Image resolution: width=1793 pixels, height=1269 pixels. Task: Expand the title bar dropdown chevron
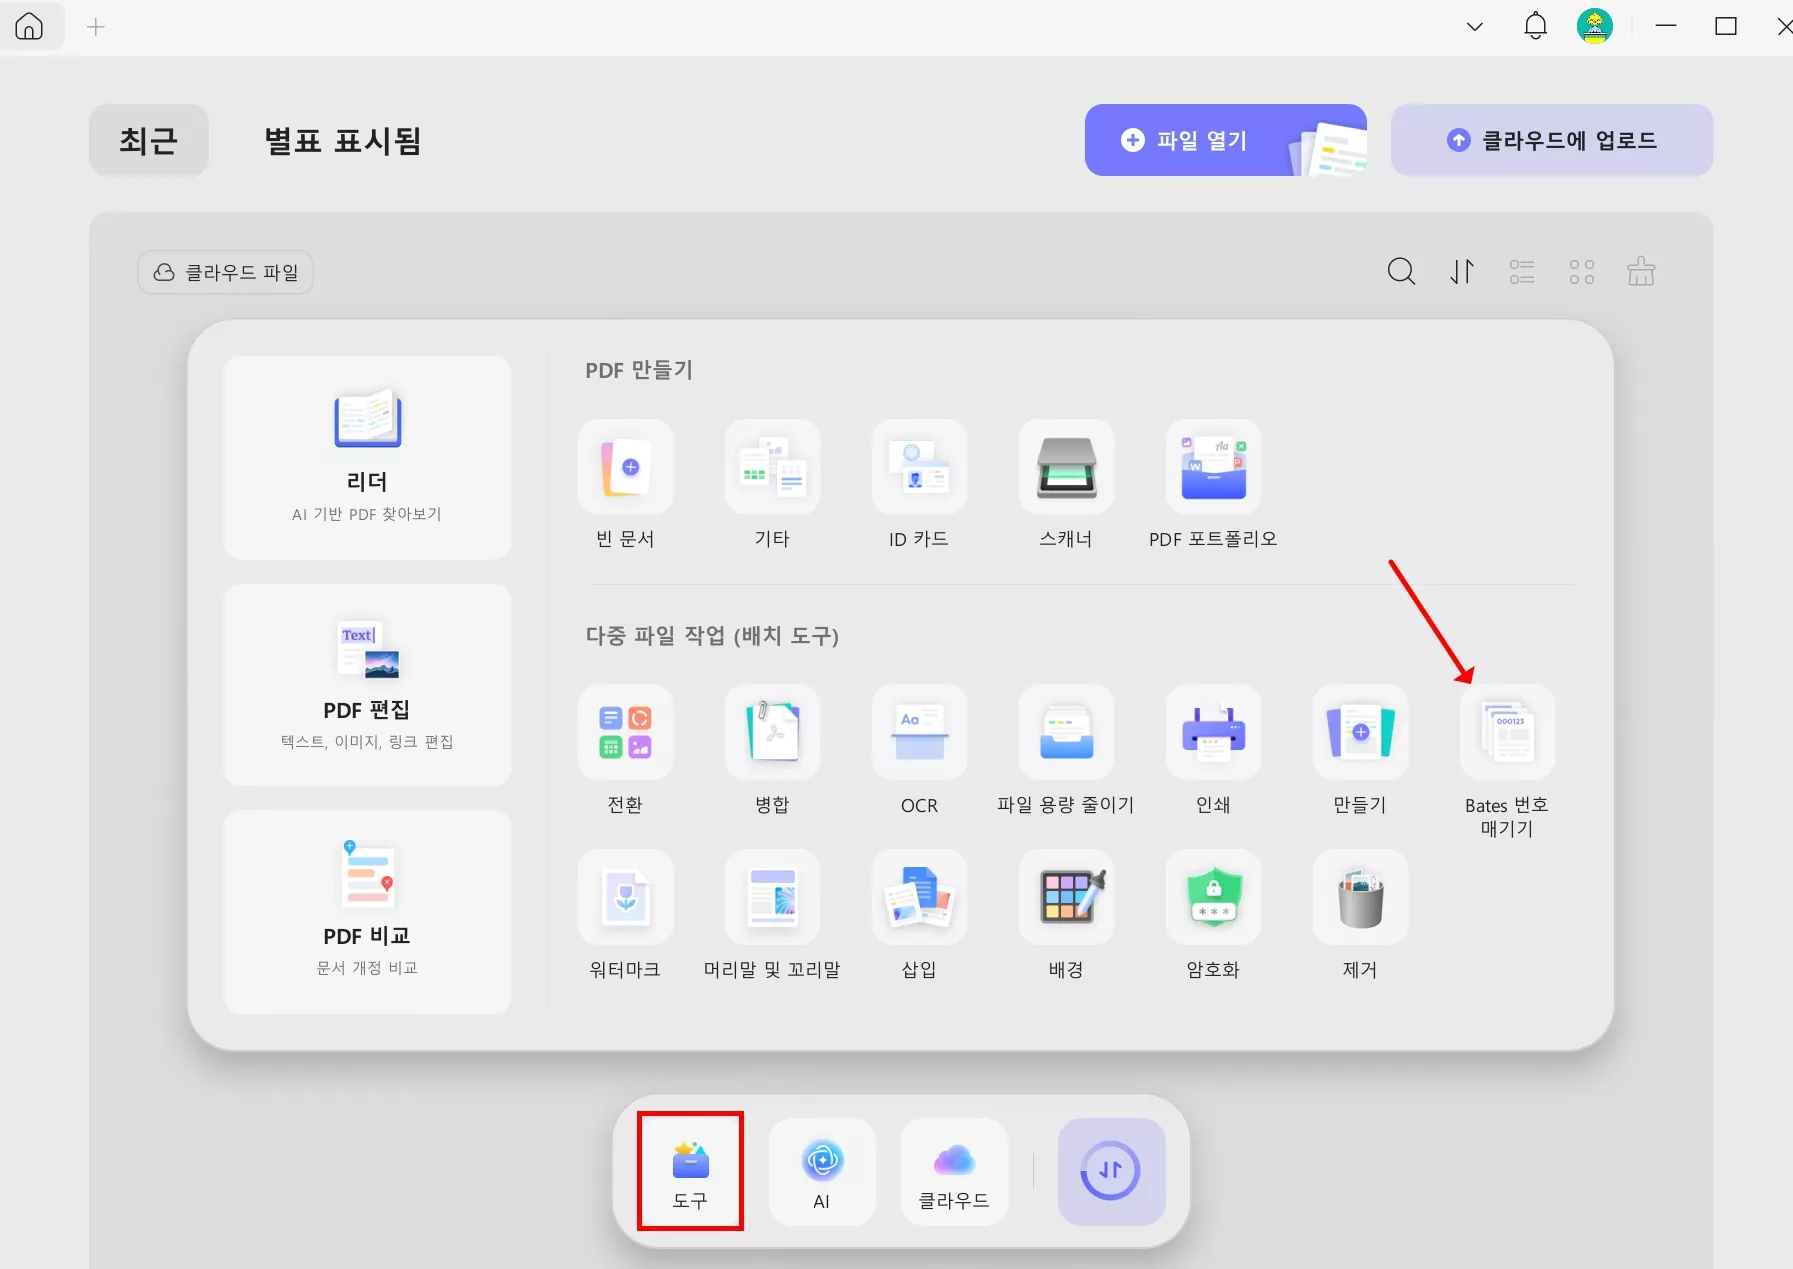1475,27
